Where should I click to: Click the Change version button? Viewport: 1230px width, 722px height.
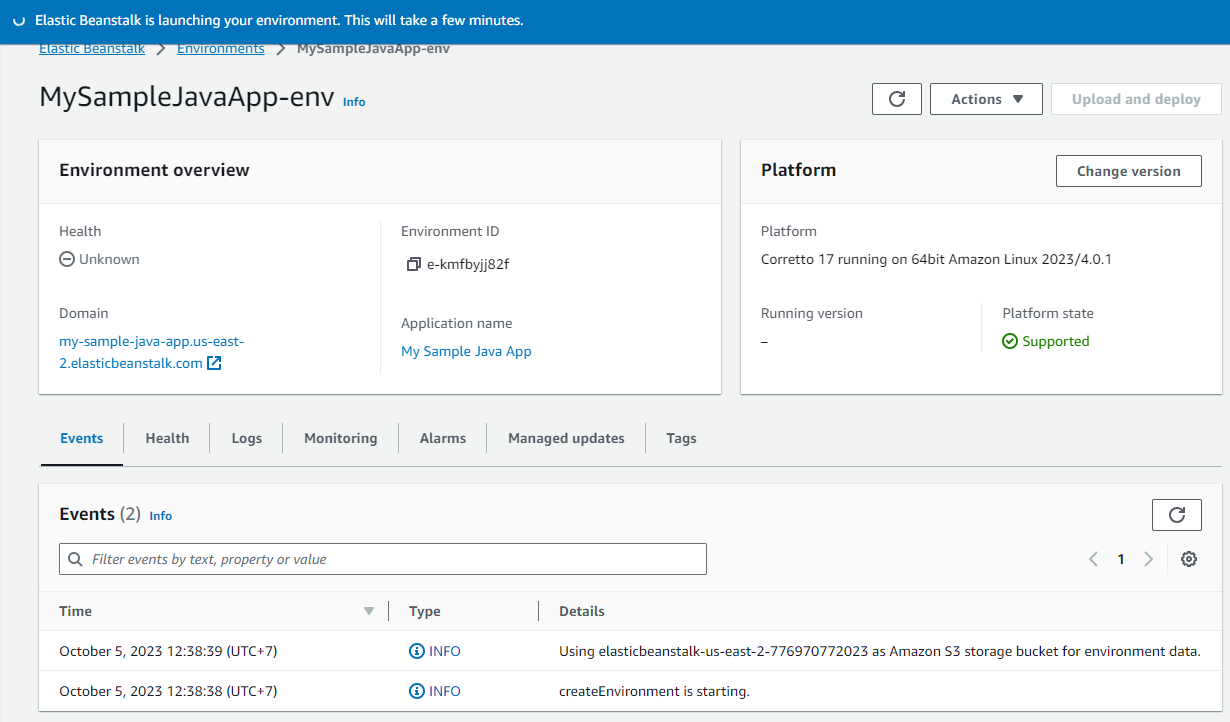(1129, 171)
